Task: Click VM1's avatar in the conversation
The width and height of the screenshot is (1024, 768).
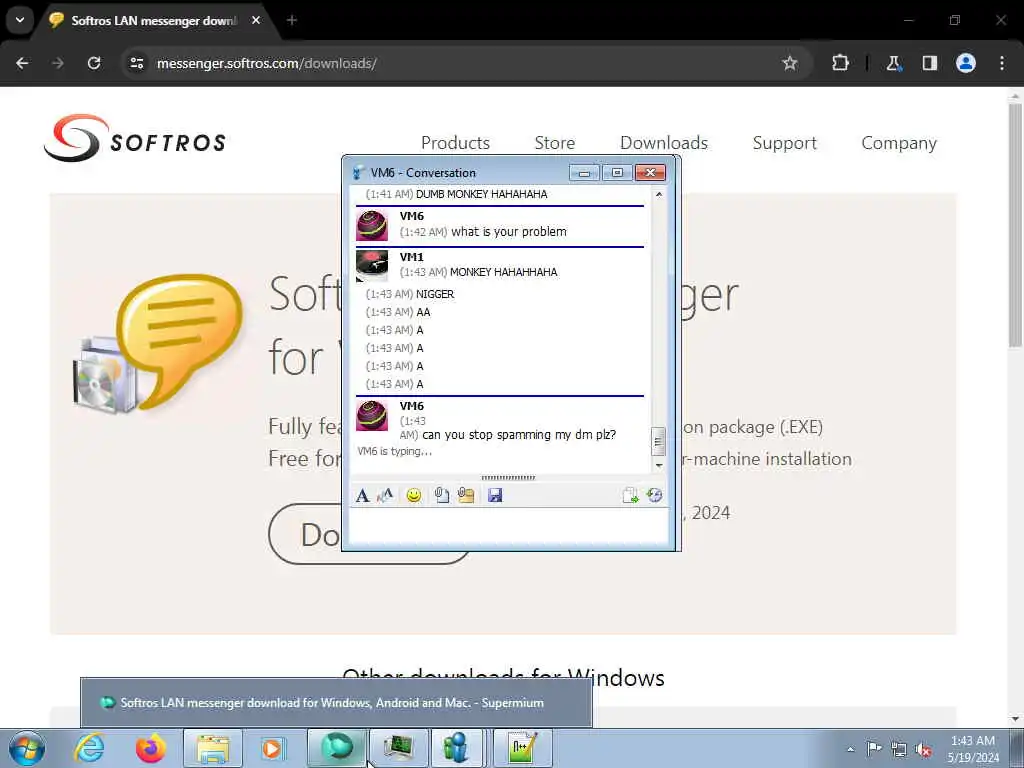Action: coord(372,266)
